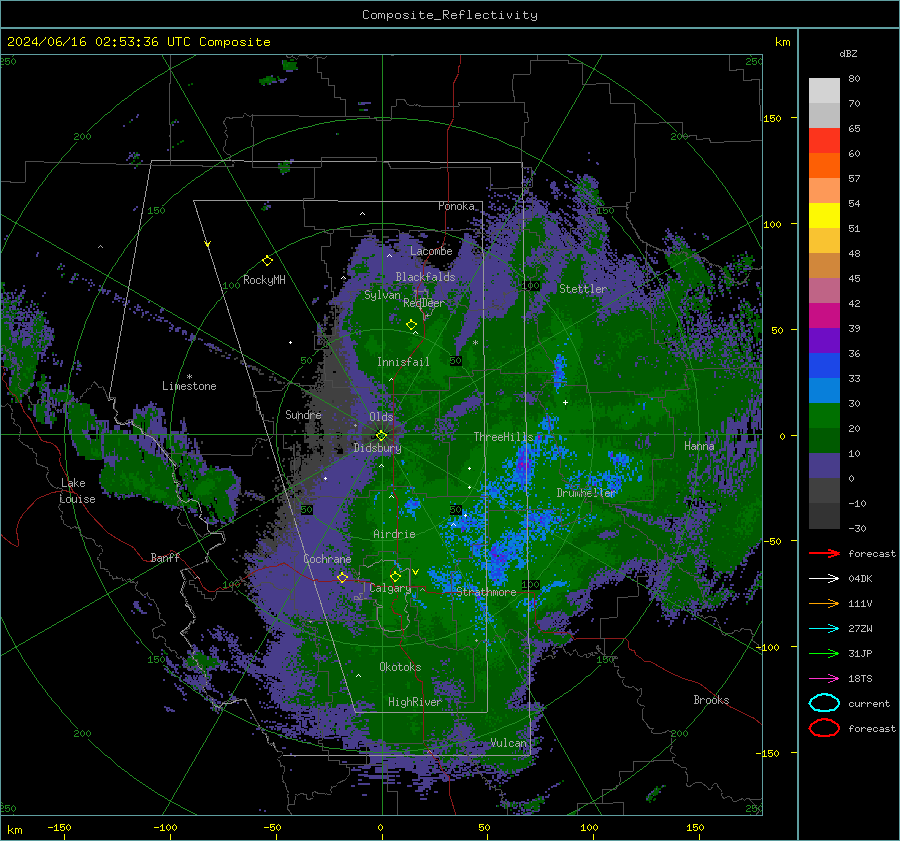The image size is (900, 841).
Task: Click the red forecast ellipse in legend
Action: pos(824,728)
